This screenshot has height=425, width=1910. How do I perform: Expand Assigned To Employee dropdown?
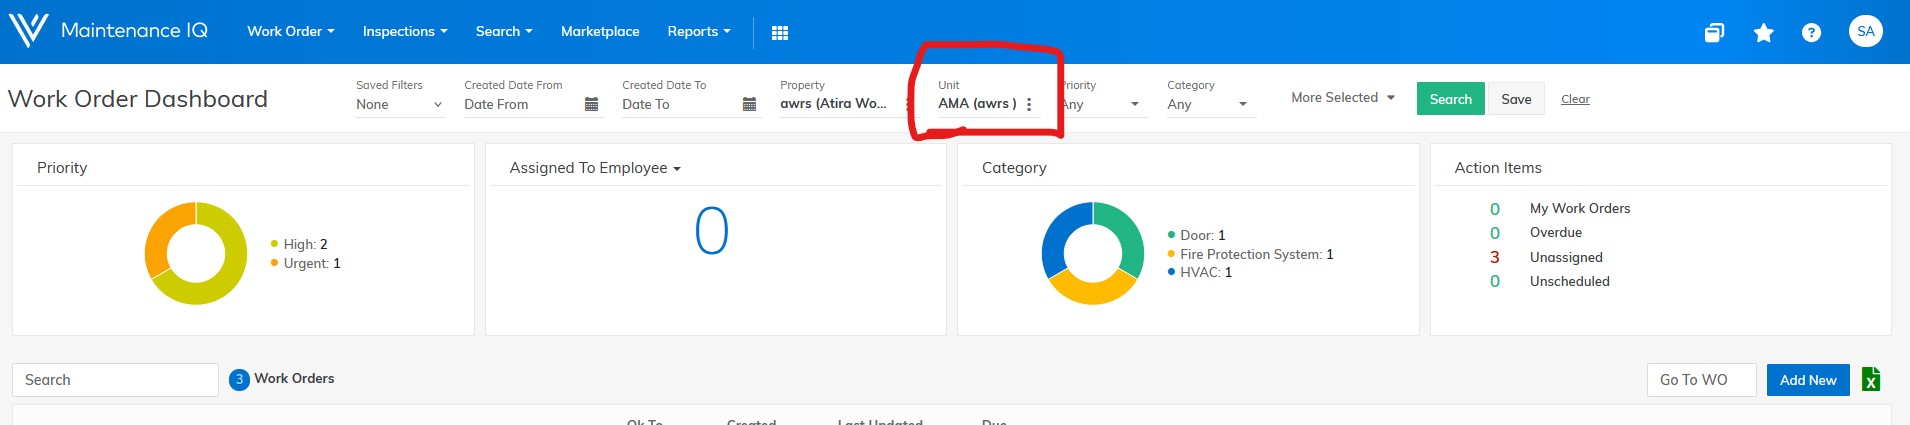click(595, 168)
